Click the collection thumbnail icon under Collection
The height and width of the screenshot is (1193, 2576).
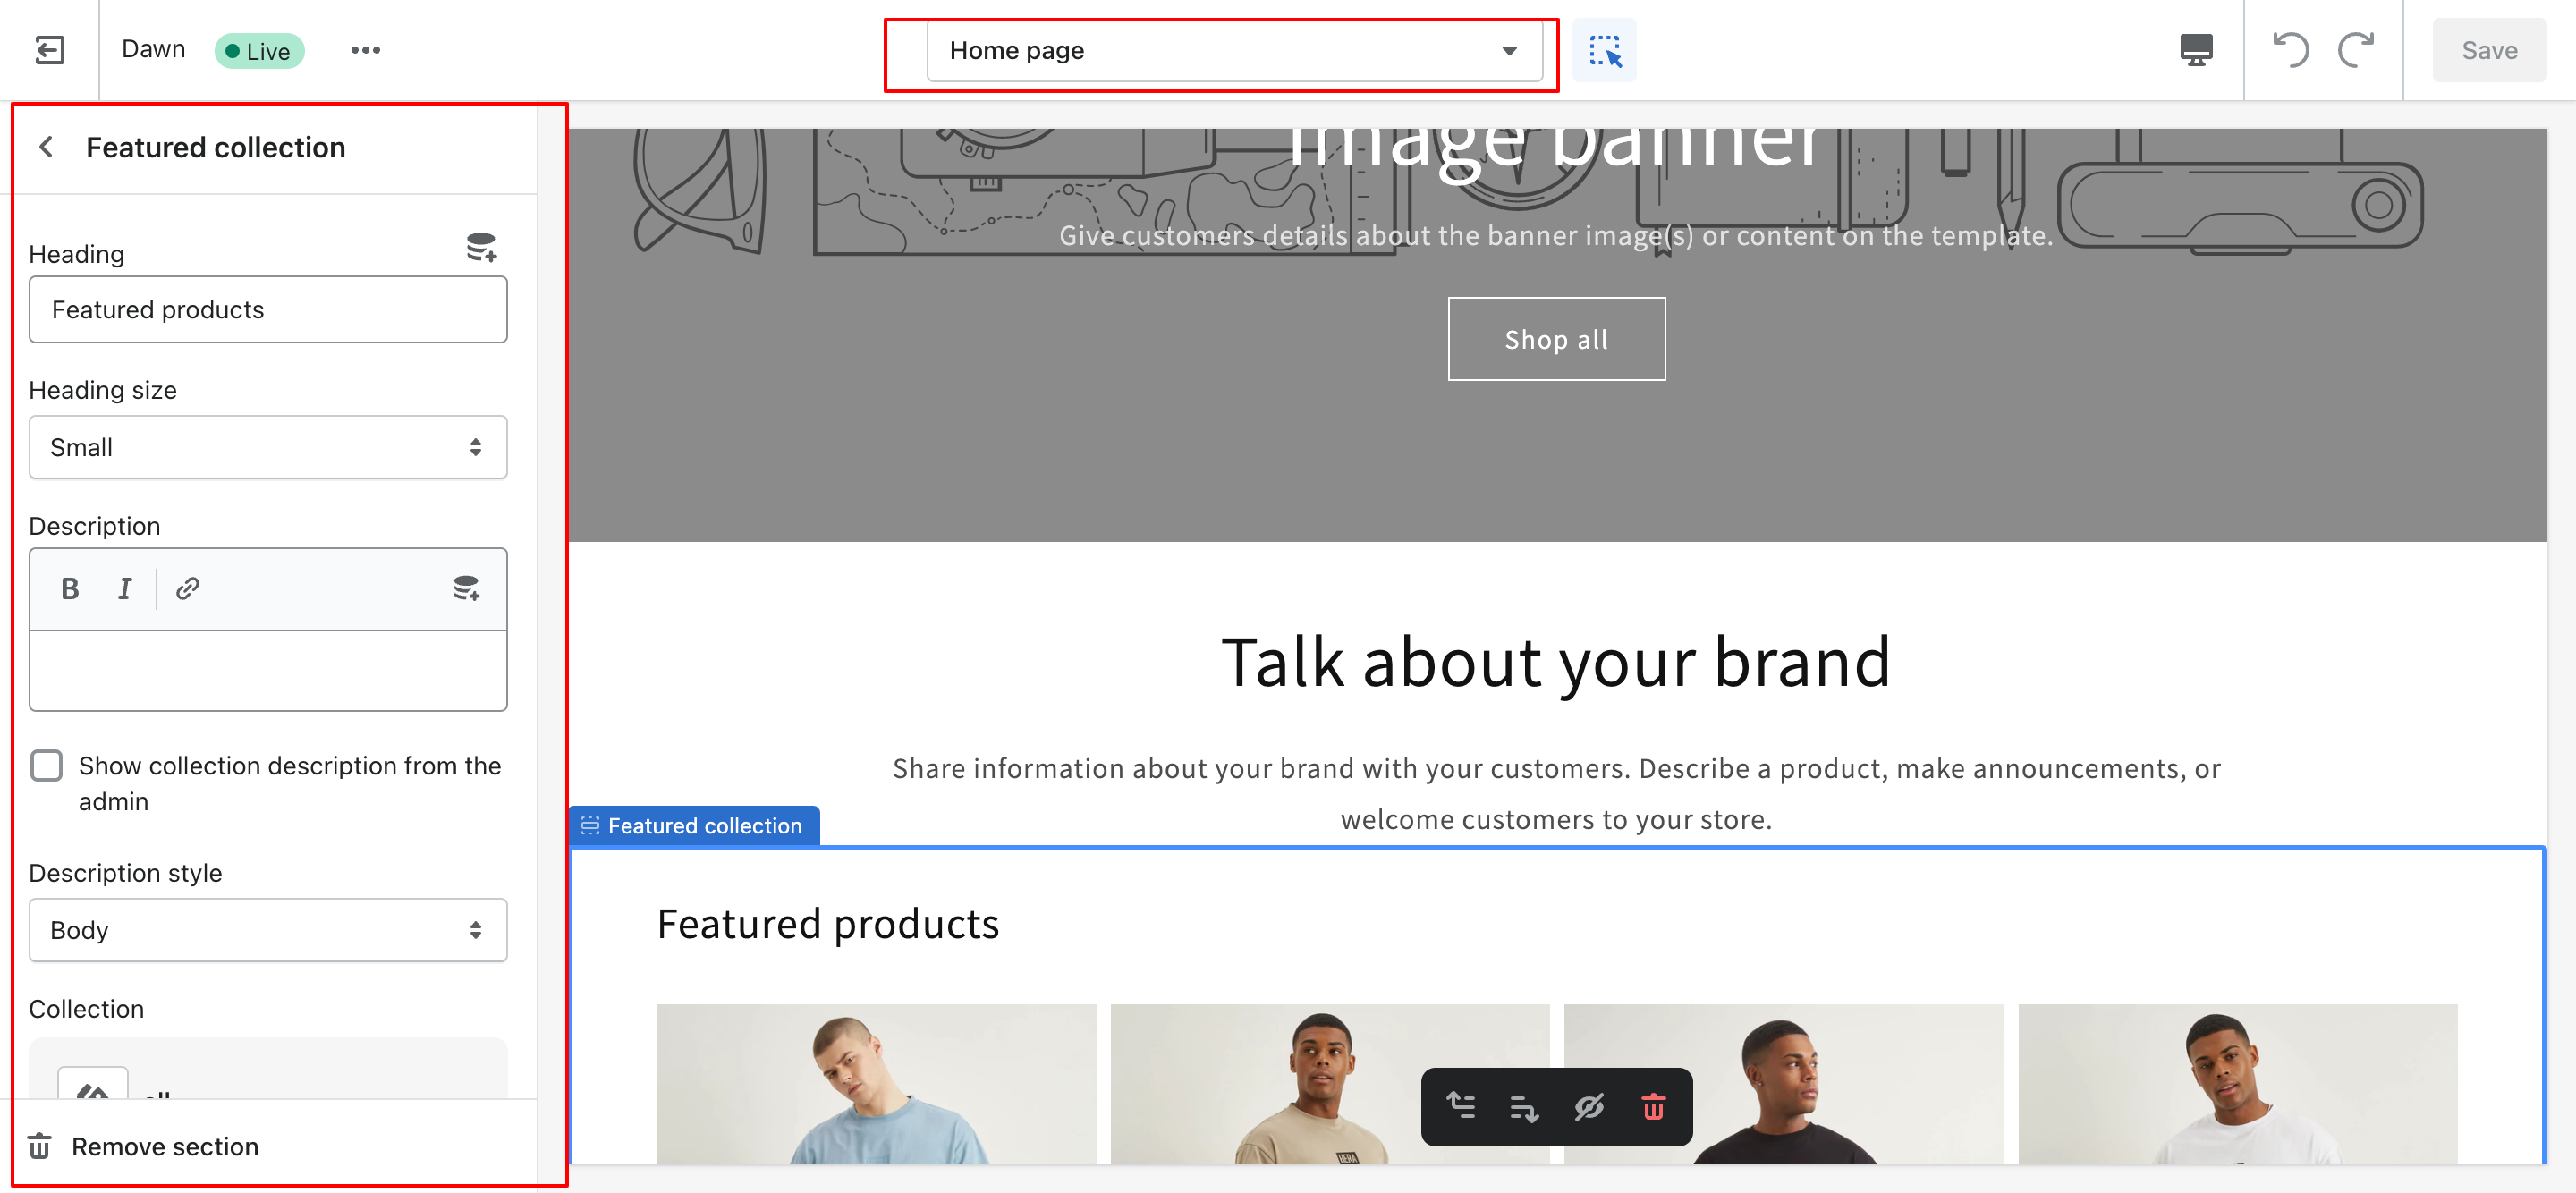pos(93,1085)
